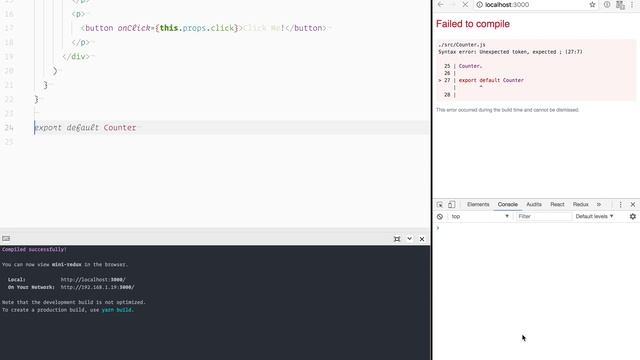Screen dimensions: 640x360
Task: Select the Console tab
Action: click(x=507, y=204)
